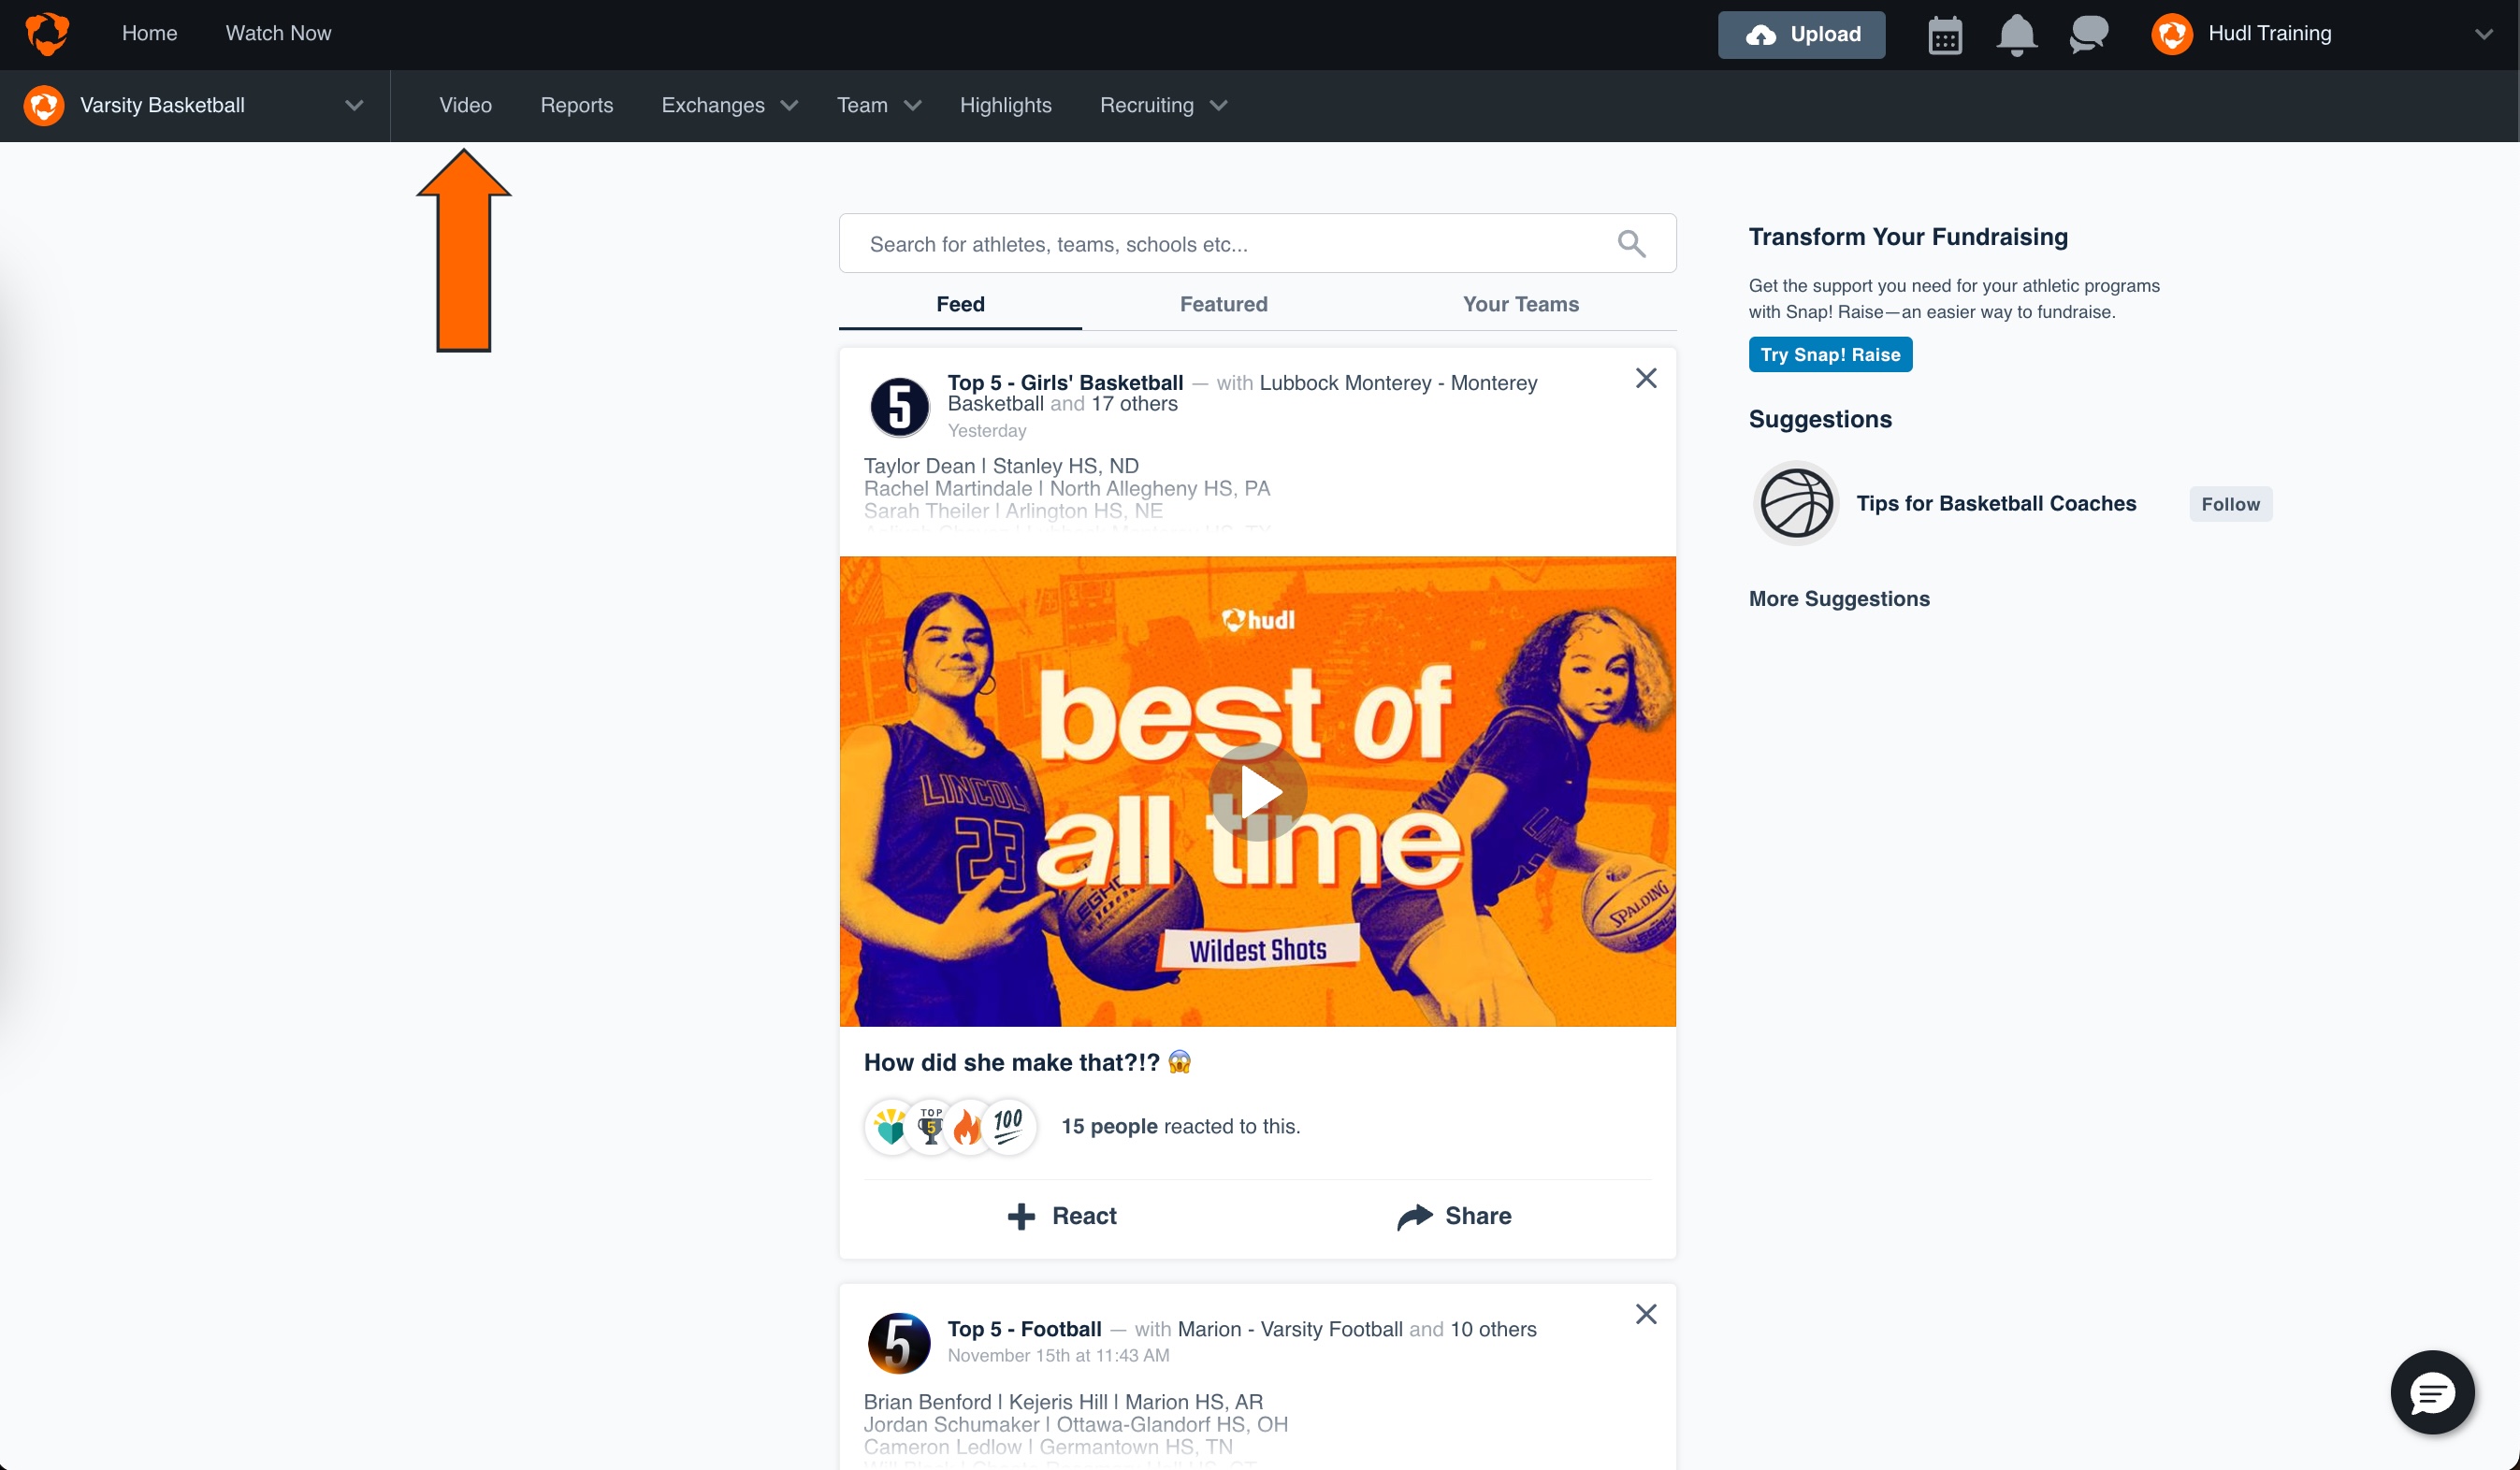Switch to the Featured tab
This screenshot has height=1470, width=2520.
[x=1223, y=304]
